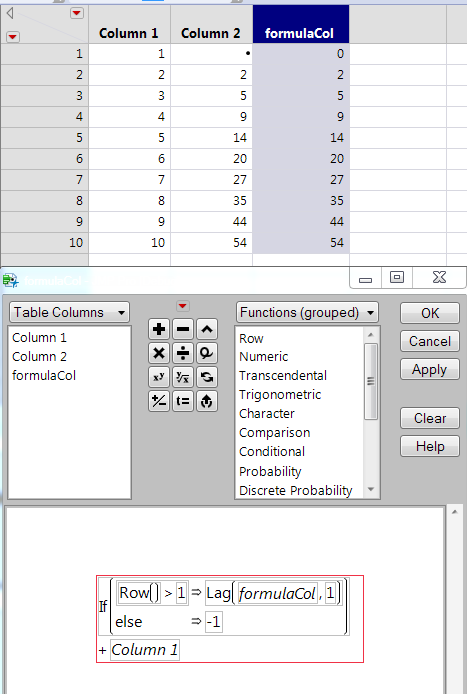Click the divide operator button
The width and height of the screenshot is (467, 694).
183,353
